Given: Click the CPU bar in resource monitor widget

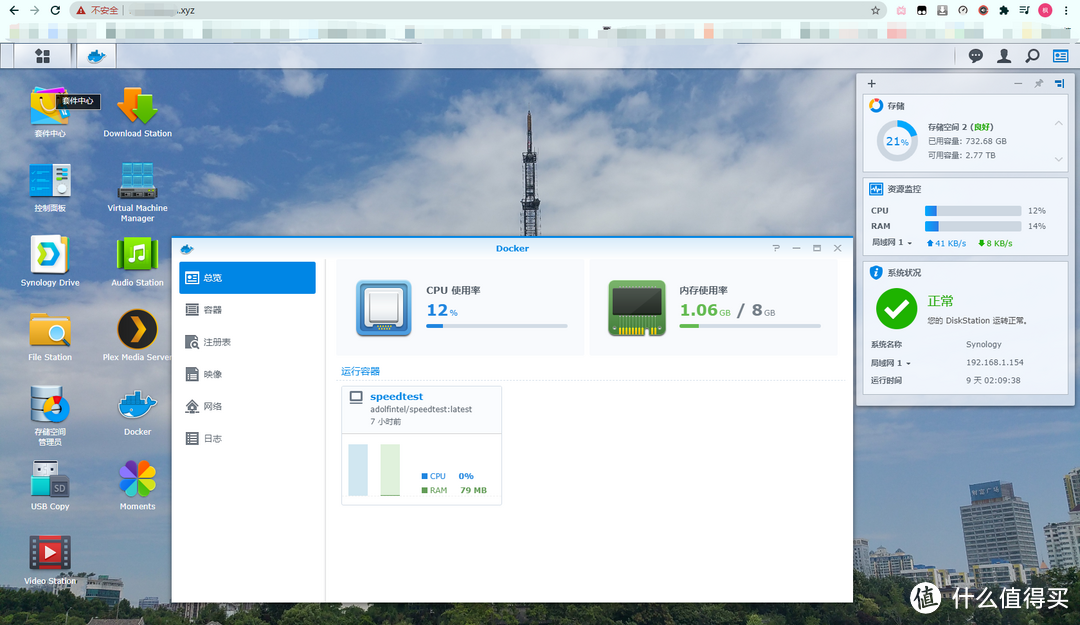Looking at the screenshot, I should click(973, 211).
